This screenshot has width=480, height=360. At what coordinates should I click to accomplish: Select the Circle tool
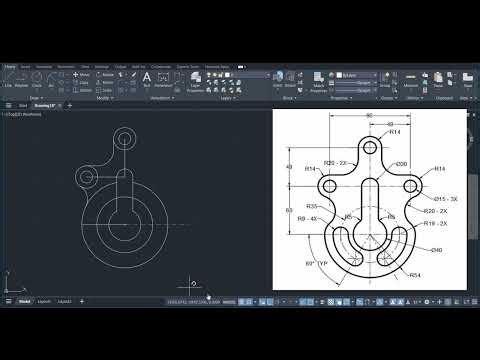click(x=37, y=80)
